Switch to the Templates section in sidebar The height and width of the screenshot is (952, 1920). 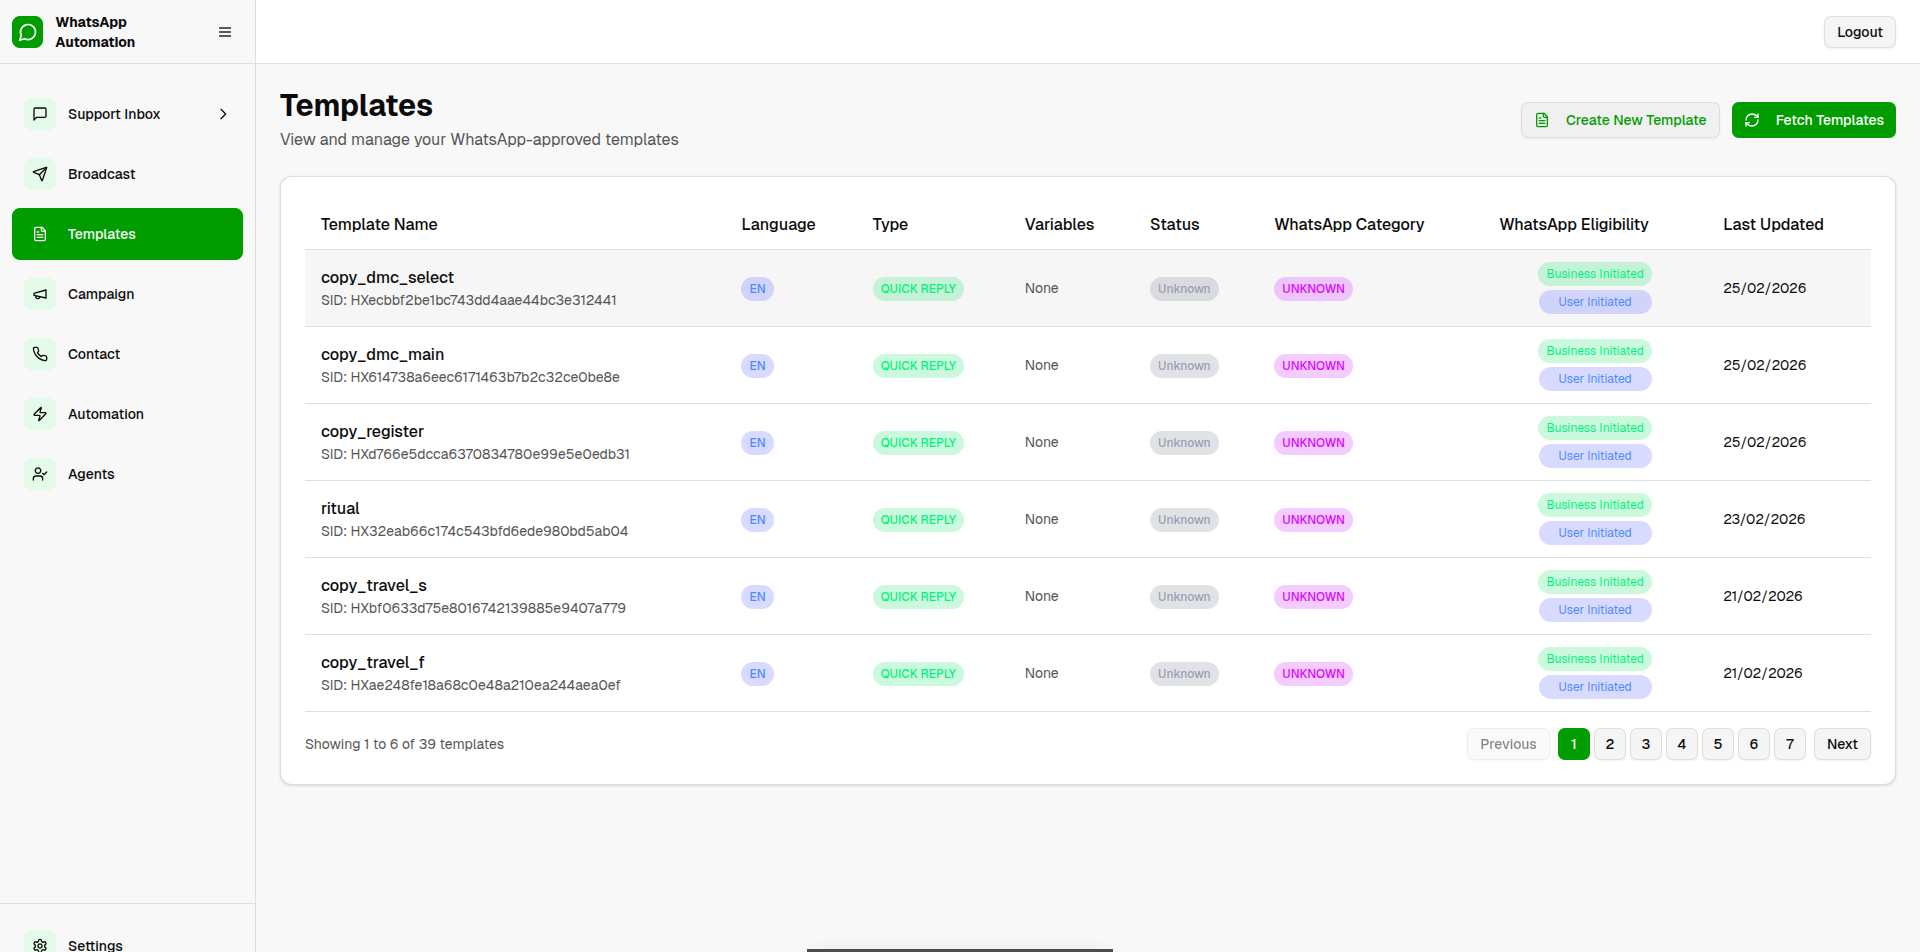click(101, 233)
